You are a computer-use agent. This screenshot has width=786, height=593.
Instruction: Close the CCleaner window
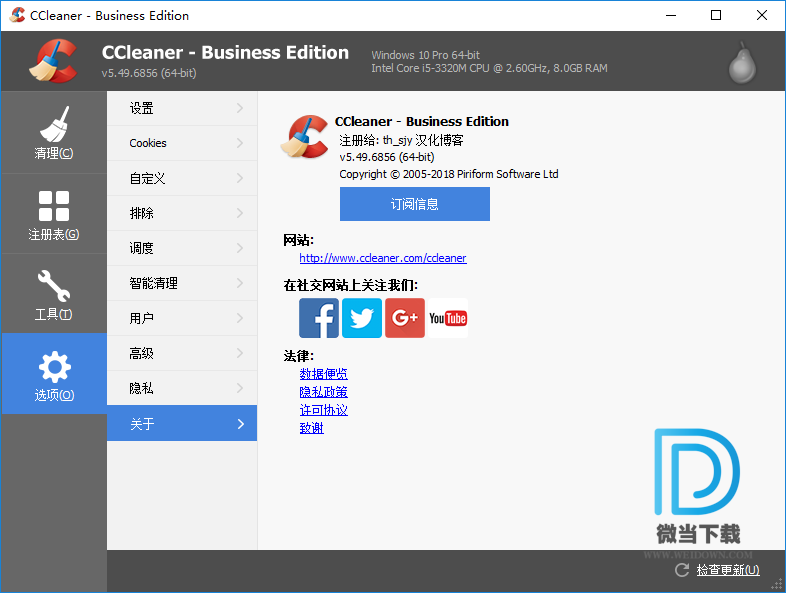tap(761, 16)
